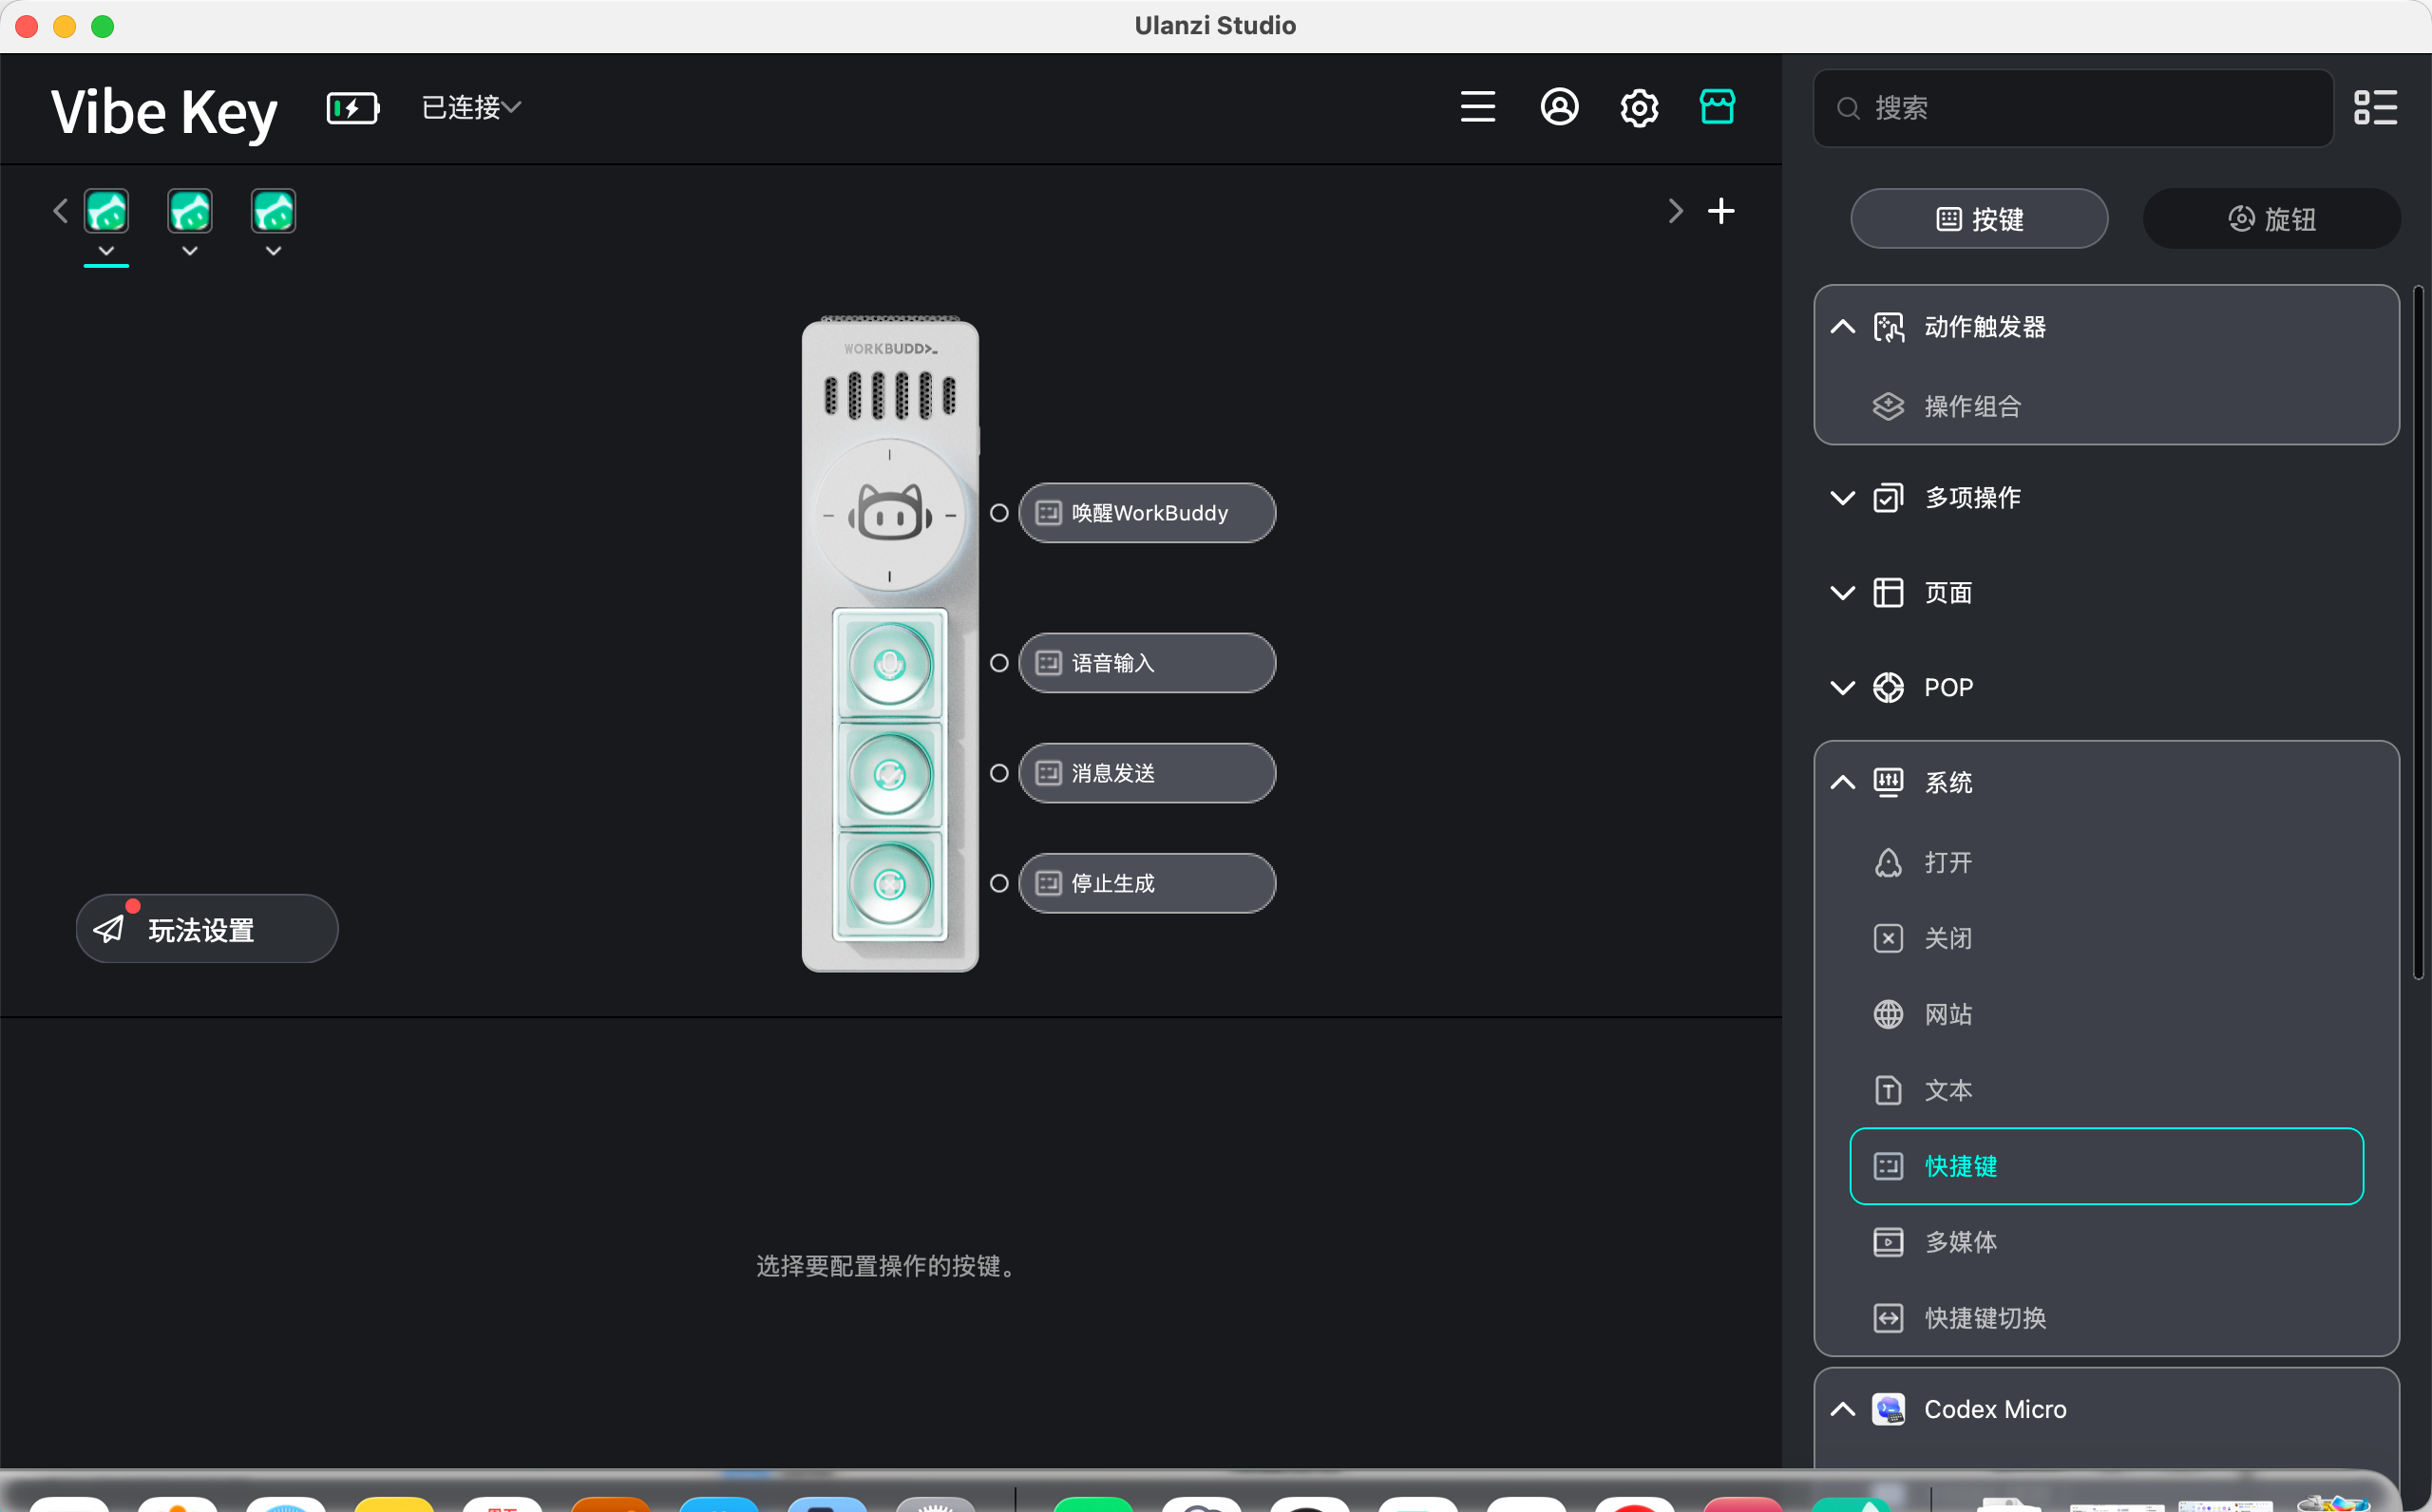This screenshot has height=1512, width=2432.
Task: Select the 操作组合 action
Action: click(x=2106, y=406)
